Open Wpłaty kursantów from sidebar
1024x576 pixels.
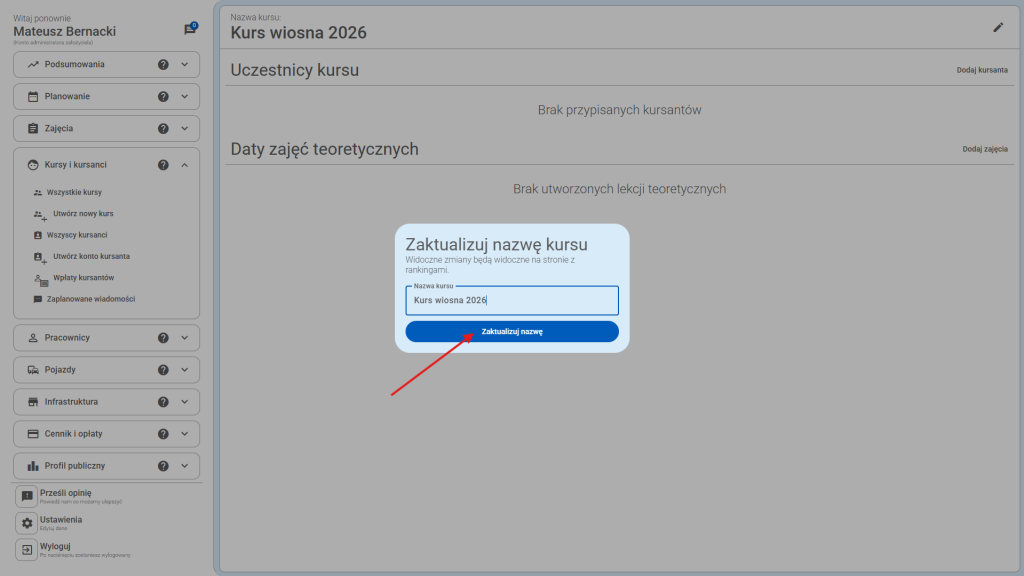(83, 278)
